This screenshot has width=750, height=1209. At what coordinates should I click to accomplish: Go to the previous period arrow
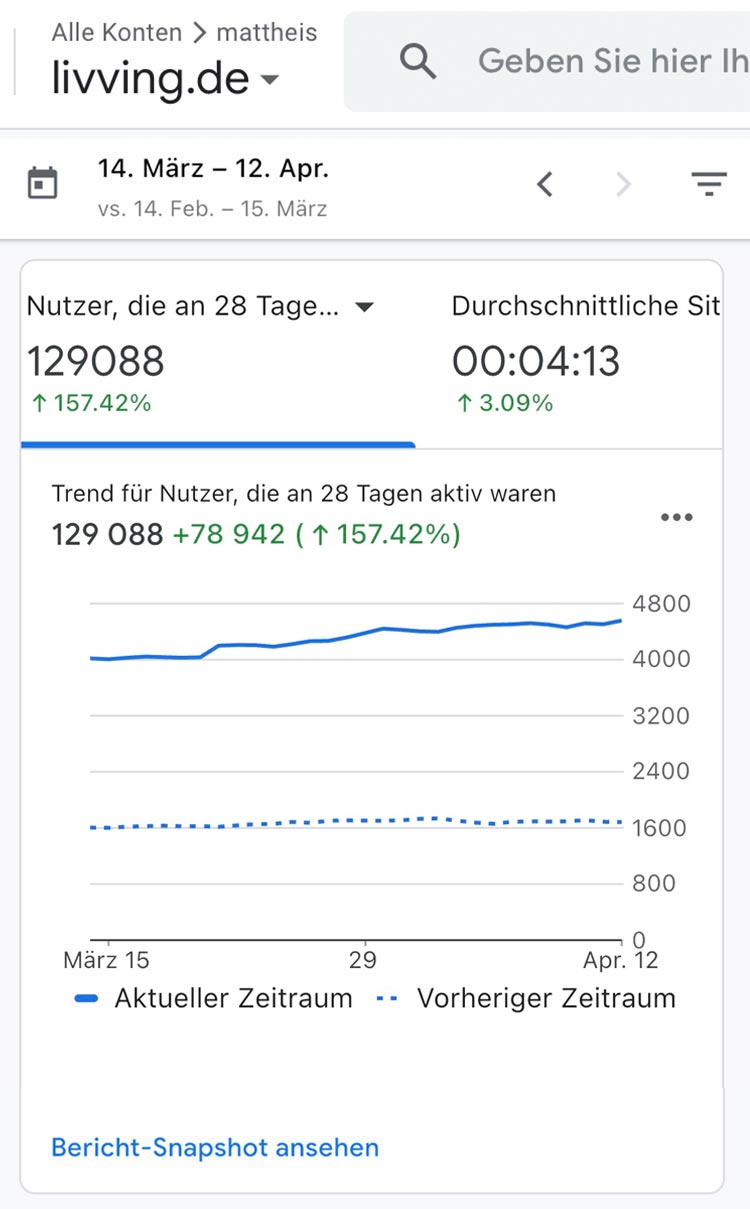pyautogui.click(x=545, y=184)
